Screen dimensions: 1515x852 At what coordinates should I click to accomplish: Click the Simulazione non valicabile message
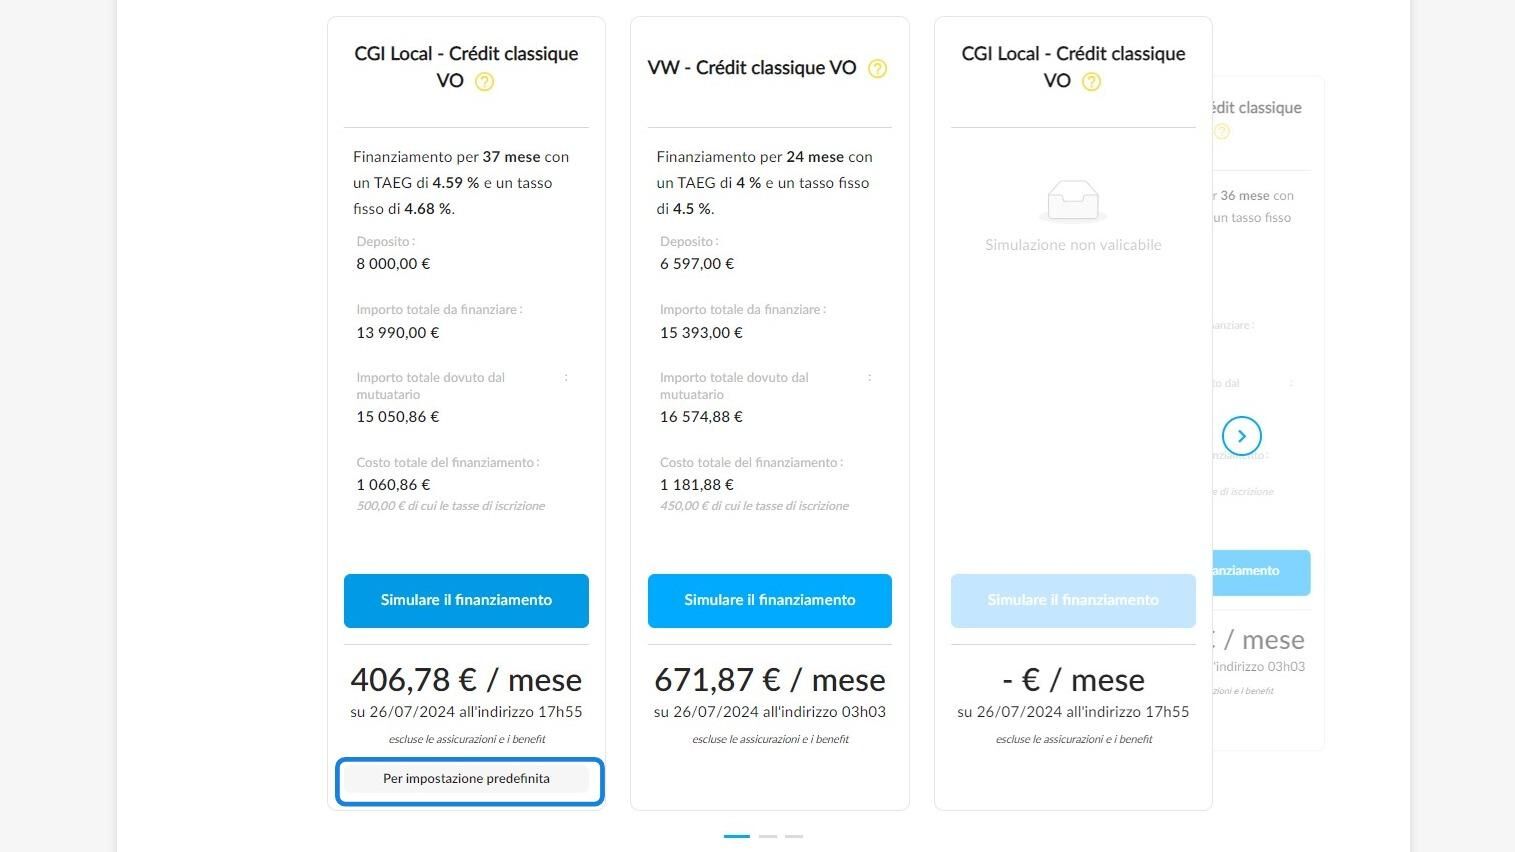1073,245
